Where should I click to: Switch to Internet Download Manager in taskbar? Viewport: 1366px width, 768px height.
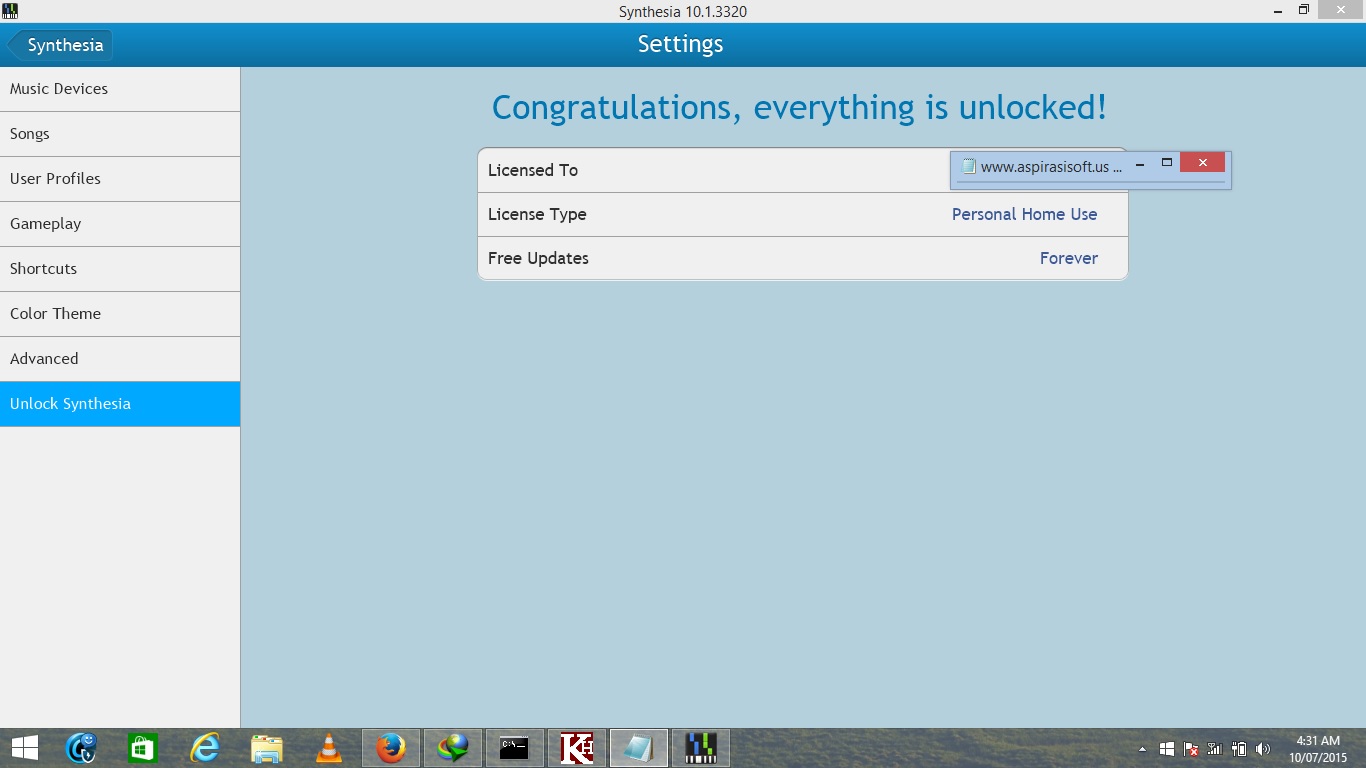[x=453, y=748]
